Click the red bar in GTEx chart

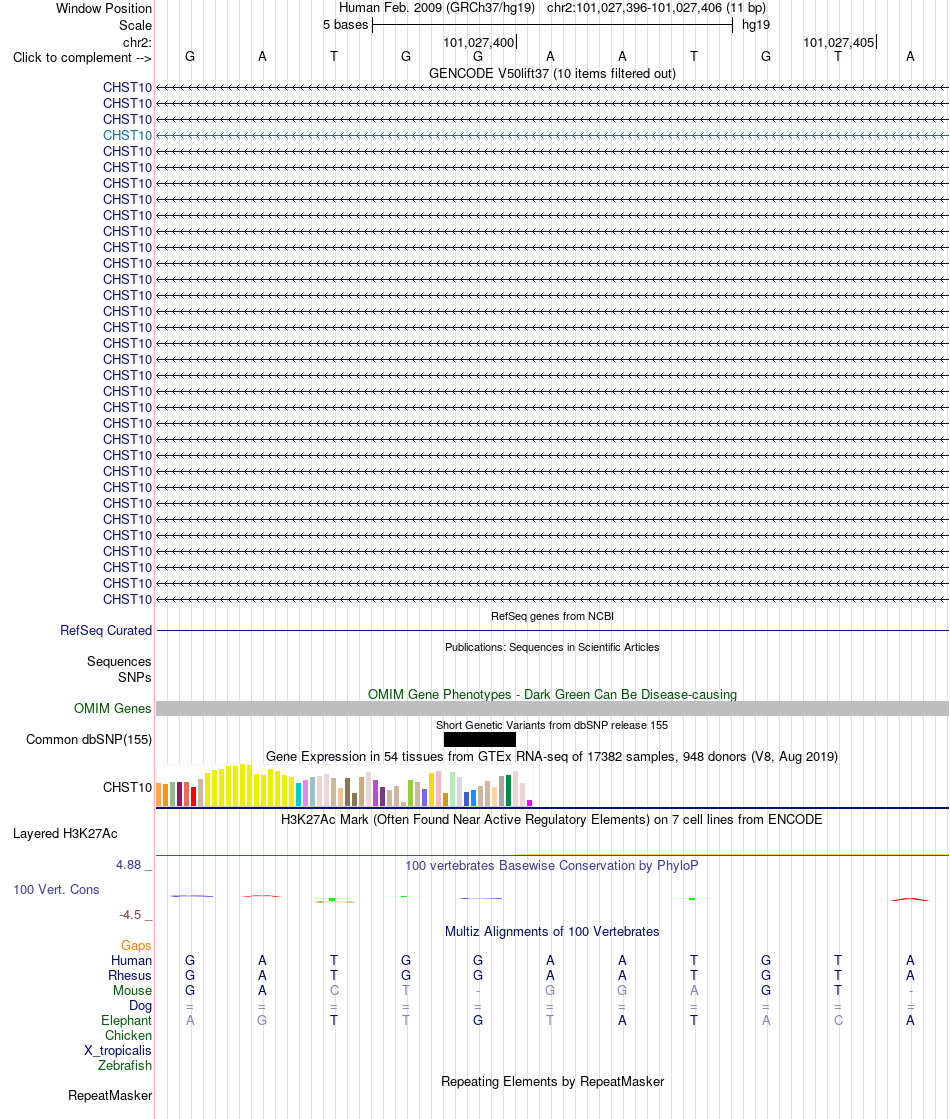[x=193, y=796]
